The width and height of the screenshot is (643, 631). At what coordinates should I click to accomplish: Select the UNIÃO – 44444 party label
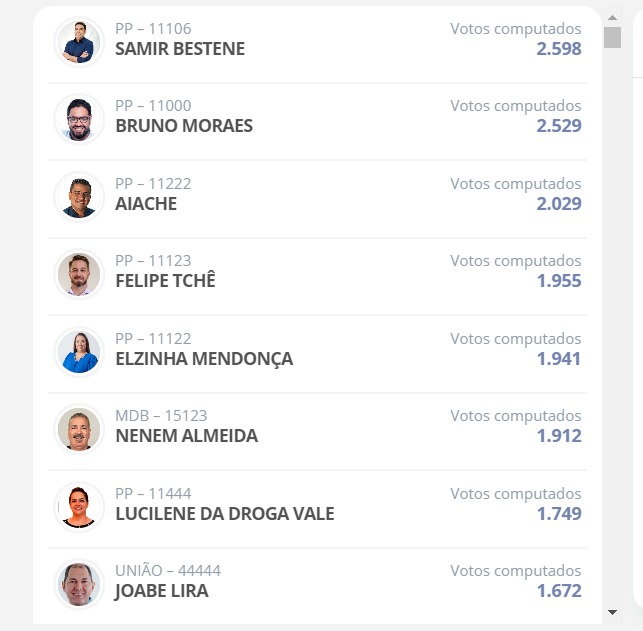(x=168, y=570)
